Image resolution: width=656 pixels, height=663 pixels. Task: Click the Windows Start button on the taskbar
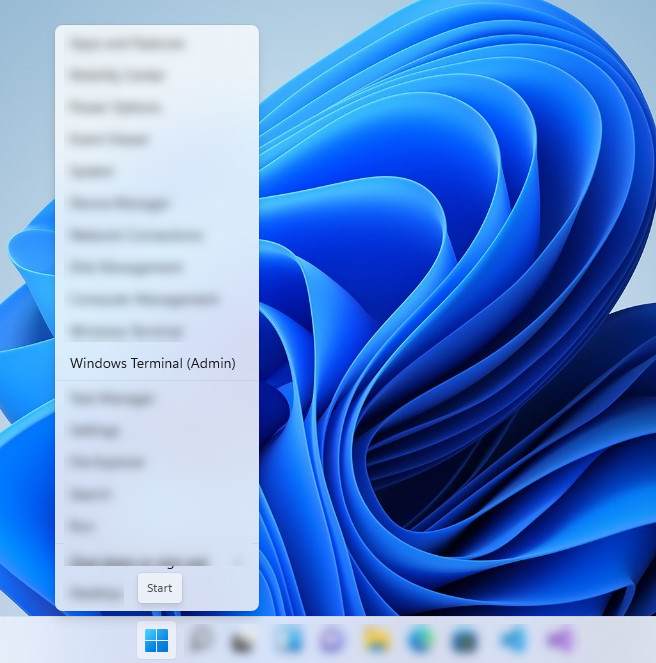156,640
